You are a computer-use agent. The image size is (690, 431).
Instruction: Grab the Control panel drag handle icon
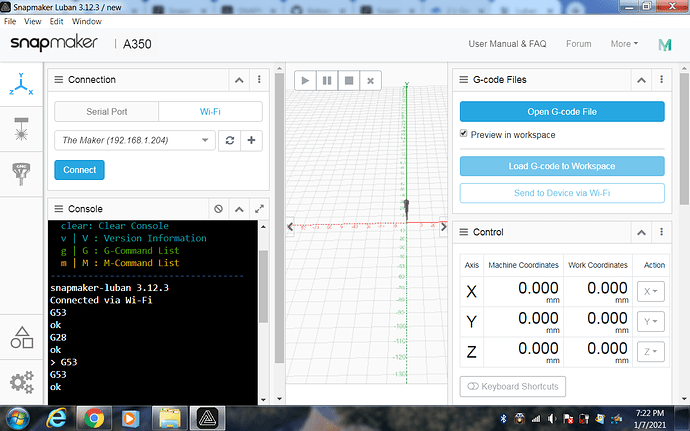[x=463, y=232]
